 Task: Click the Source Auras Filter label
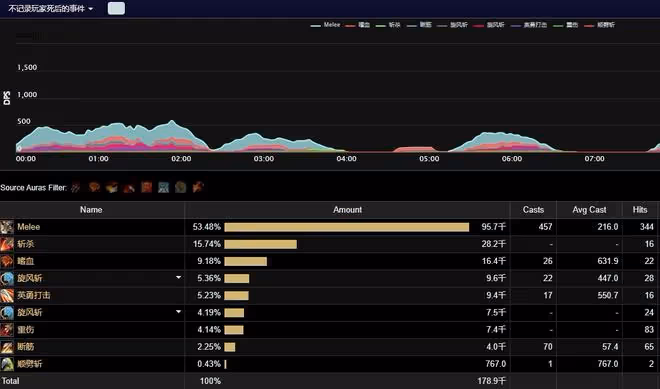click(x=34, y=188)
